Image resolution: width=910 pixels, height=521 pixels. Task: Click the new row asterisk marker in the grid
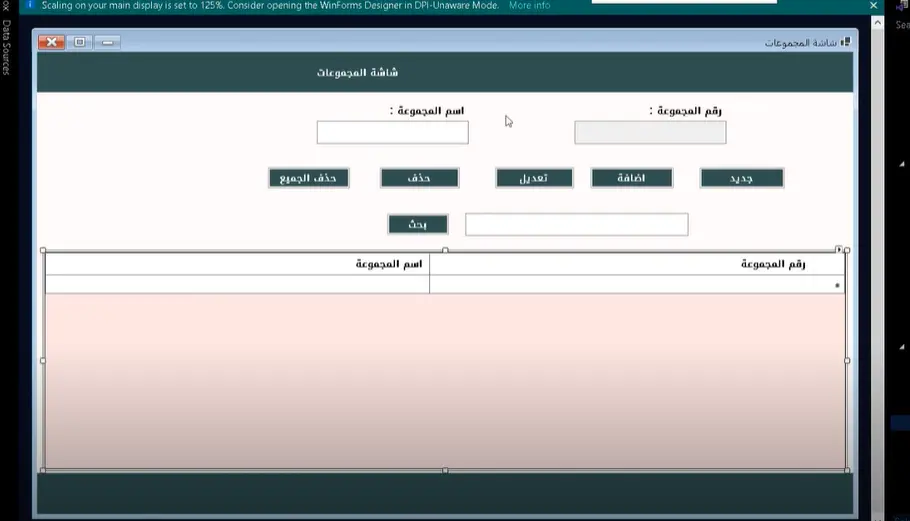[x=837, y=285]
